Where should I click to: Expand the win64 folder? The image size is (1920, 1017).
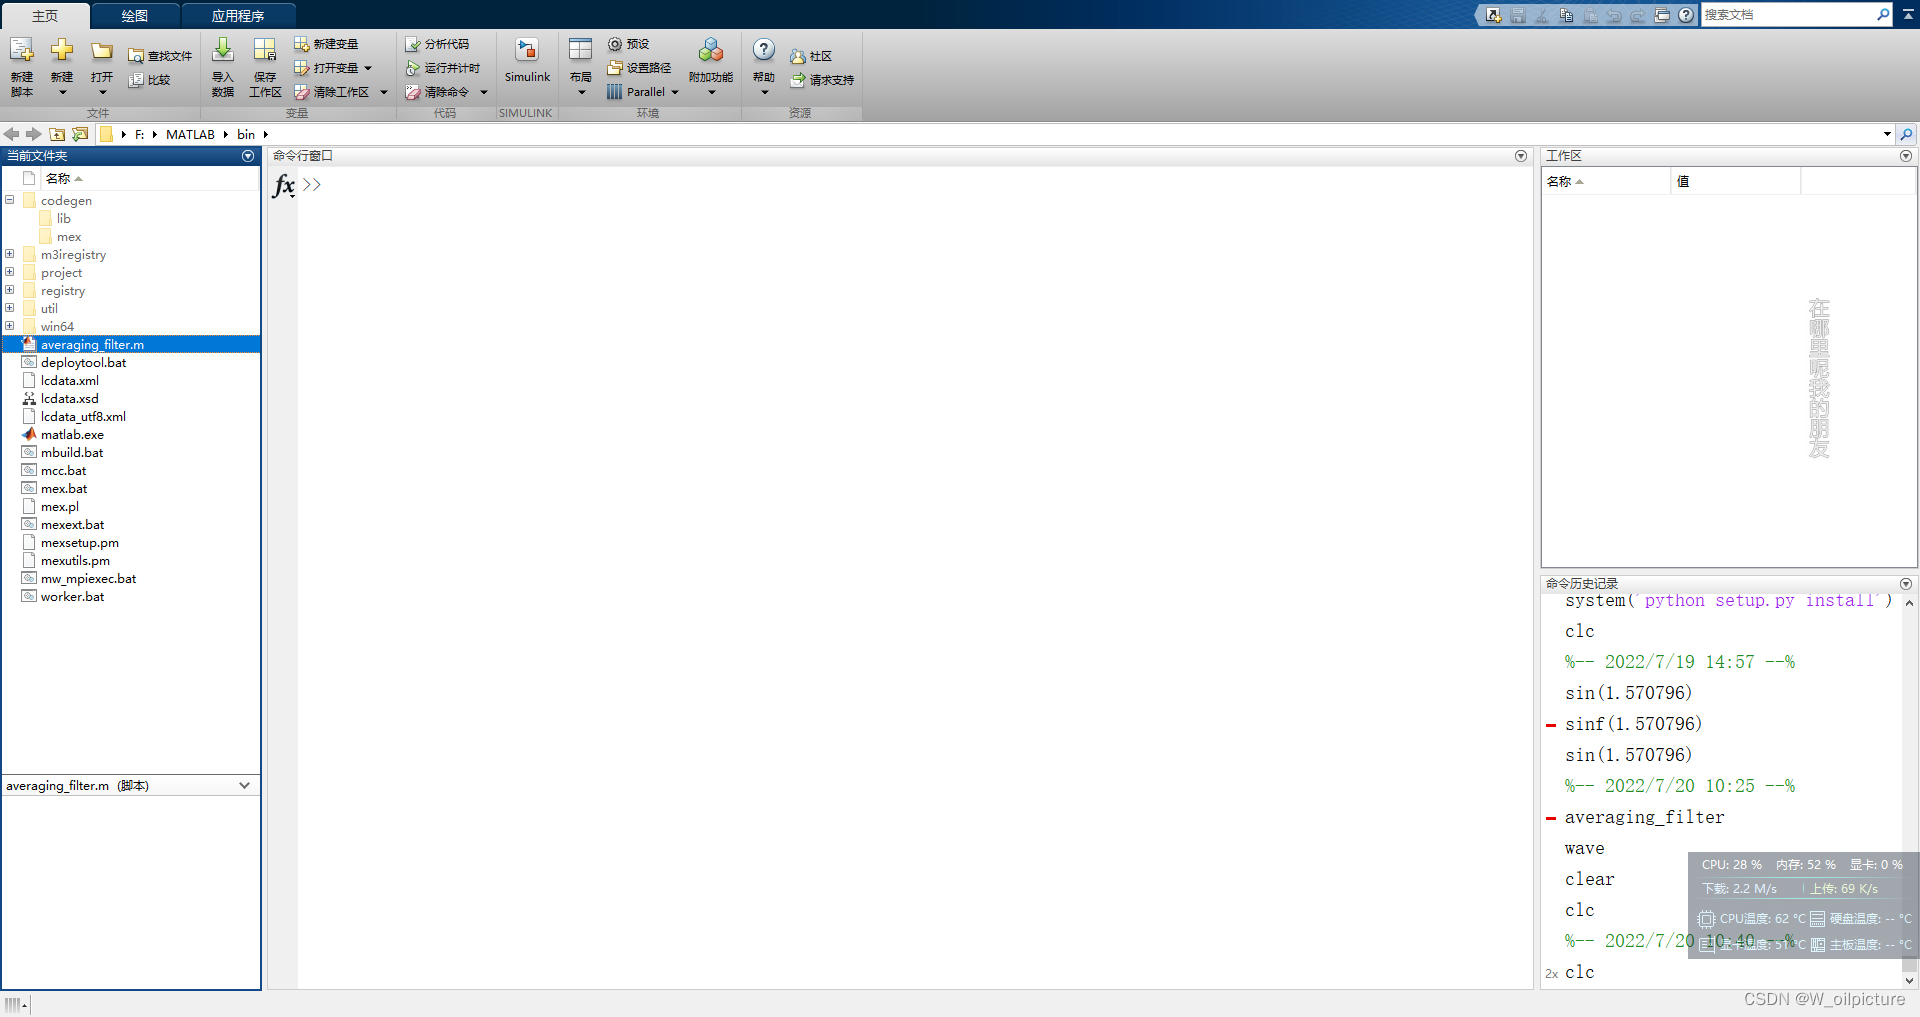click(x=10, y=326)
